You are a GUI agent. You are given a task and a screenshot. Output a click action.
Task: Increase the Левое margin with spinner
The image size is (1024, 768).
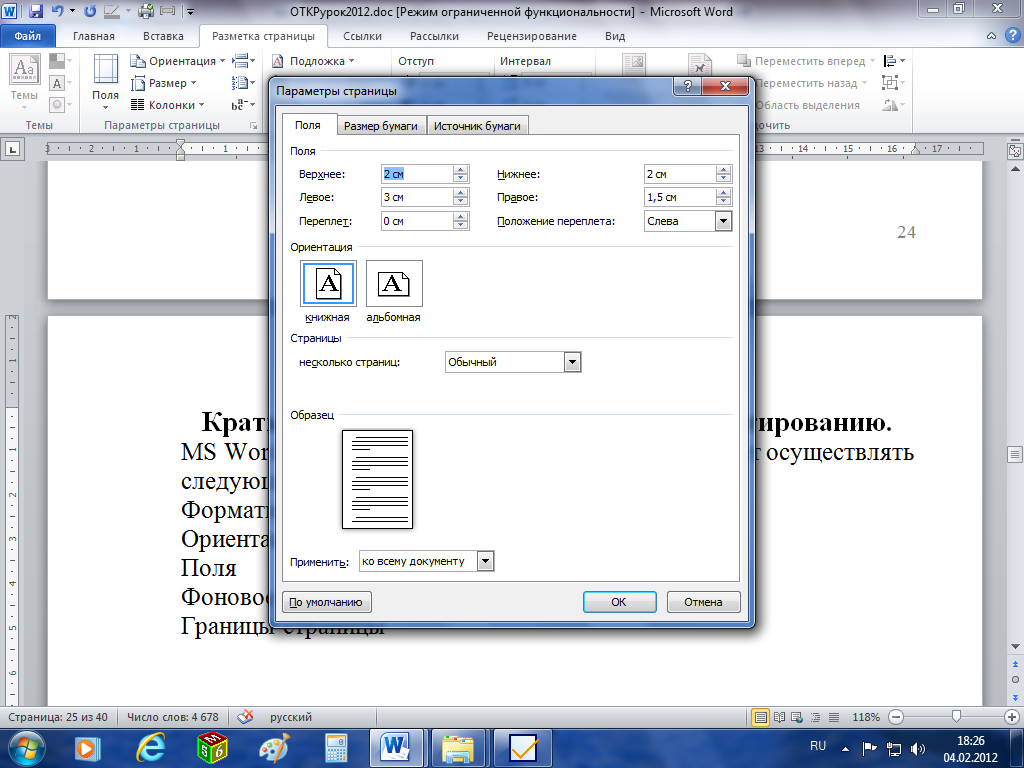pos(460,193)
